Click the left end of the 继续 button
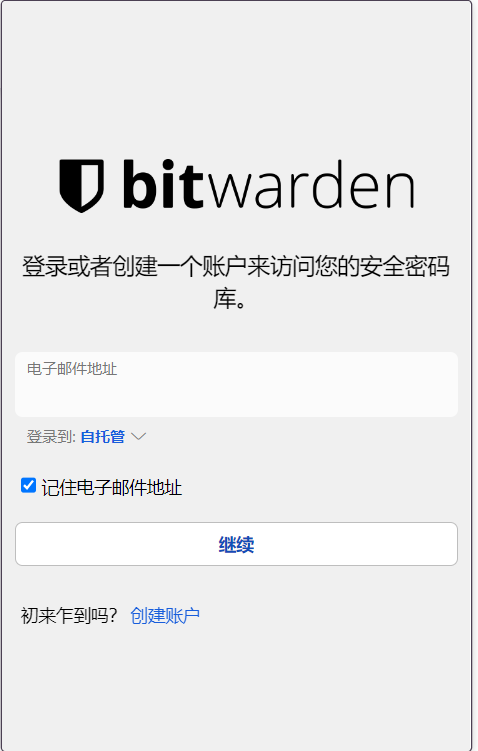 (33, 544)
